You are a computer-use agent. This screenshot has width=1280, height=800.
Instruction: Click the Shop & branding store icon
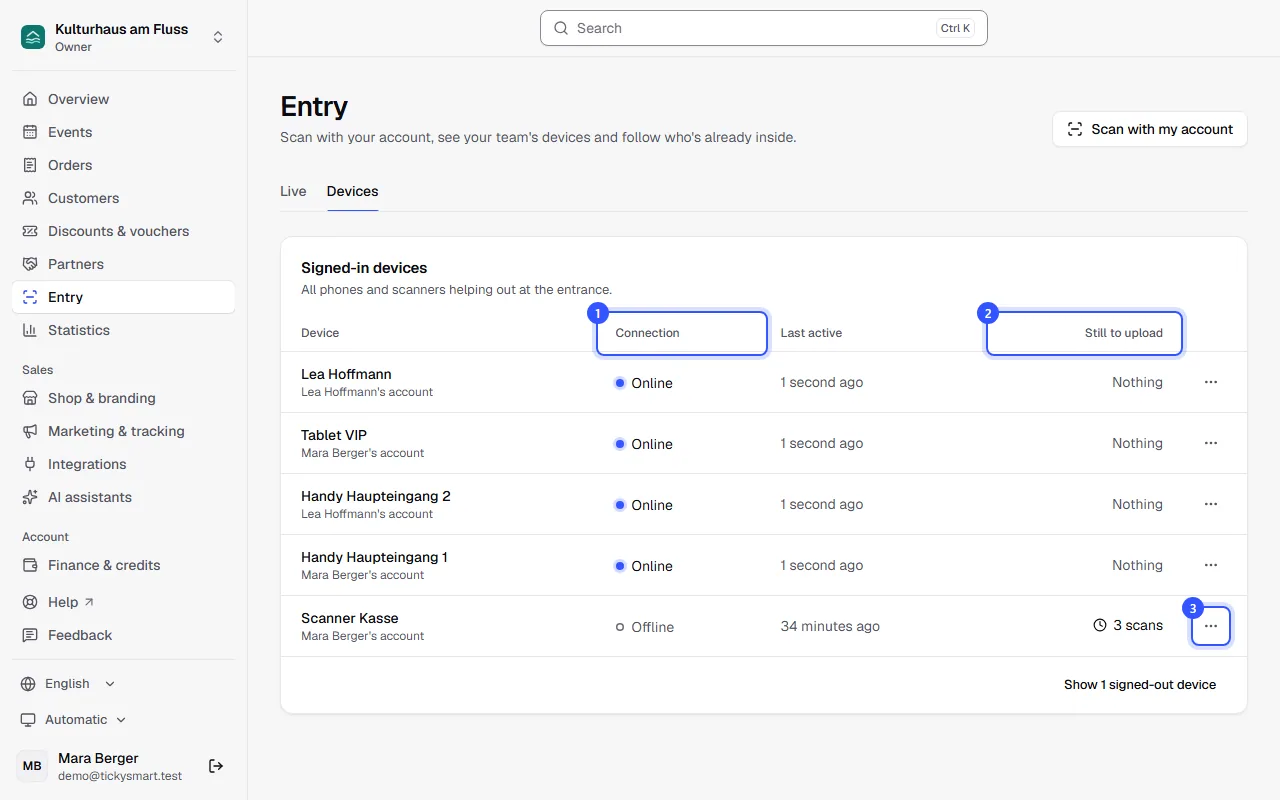pos(30,398)
